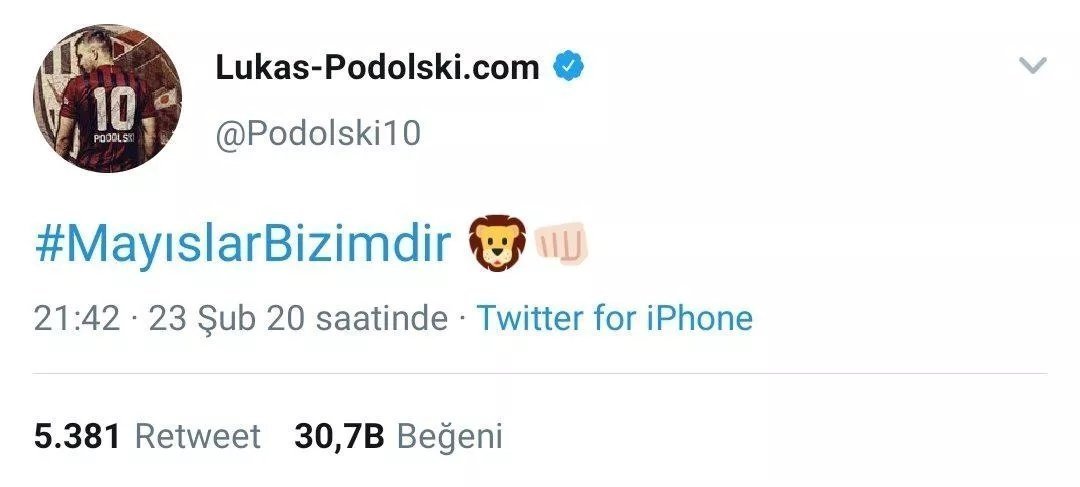Screen dimensions: 1080x487
Task: View the Retweet label list
Action: click(x=197, y=436)
